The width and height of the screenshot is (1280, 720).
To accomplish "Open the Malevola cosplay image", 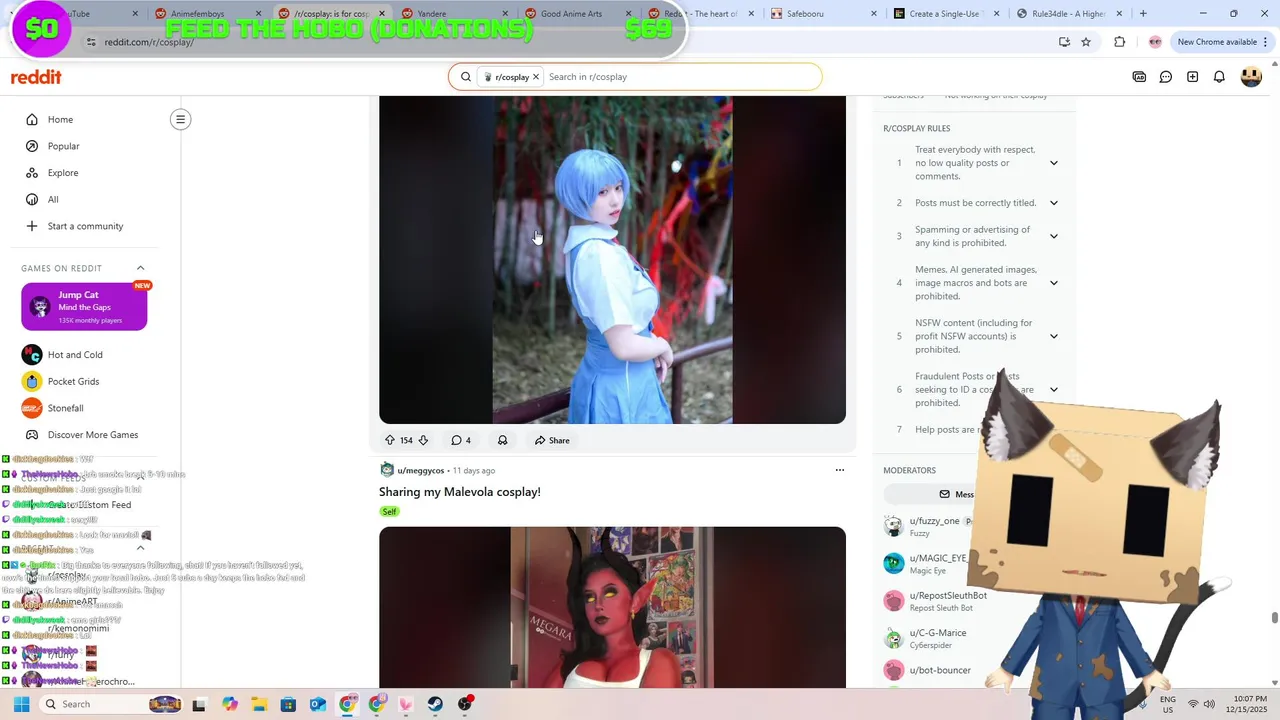I will click(612, 607).
